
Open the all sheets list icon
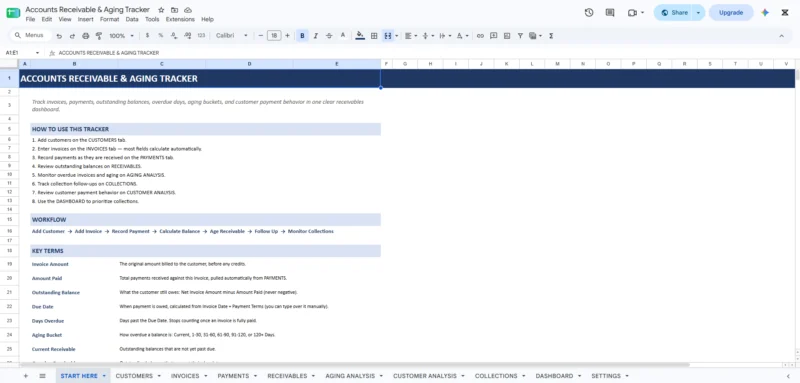[x=42, y=376]
